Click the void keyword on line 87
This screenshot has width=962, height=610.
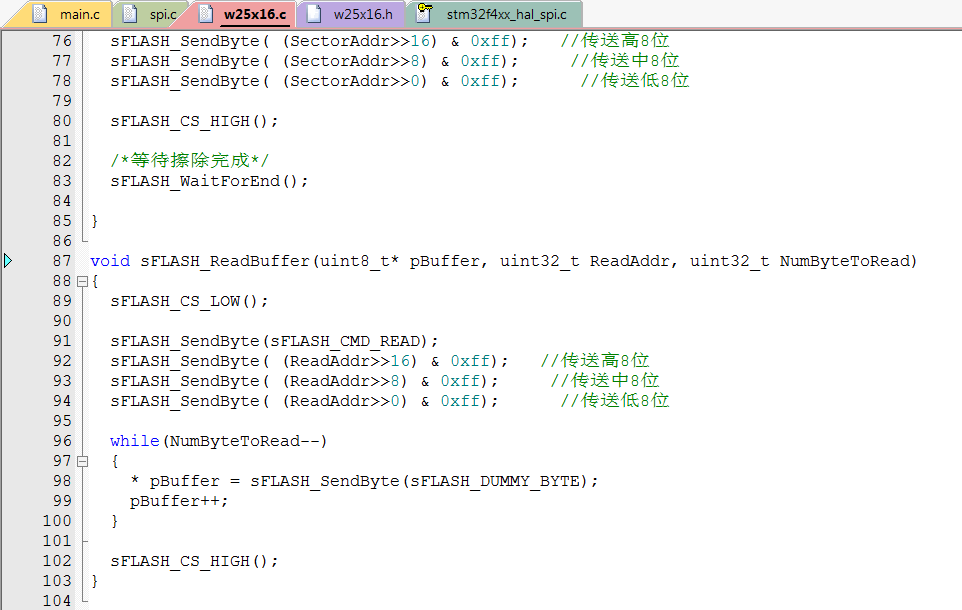pyautogui.click(x=110, y=261)
